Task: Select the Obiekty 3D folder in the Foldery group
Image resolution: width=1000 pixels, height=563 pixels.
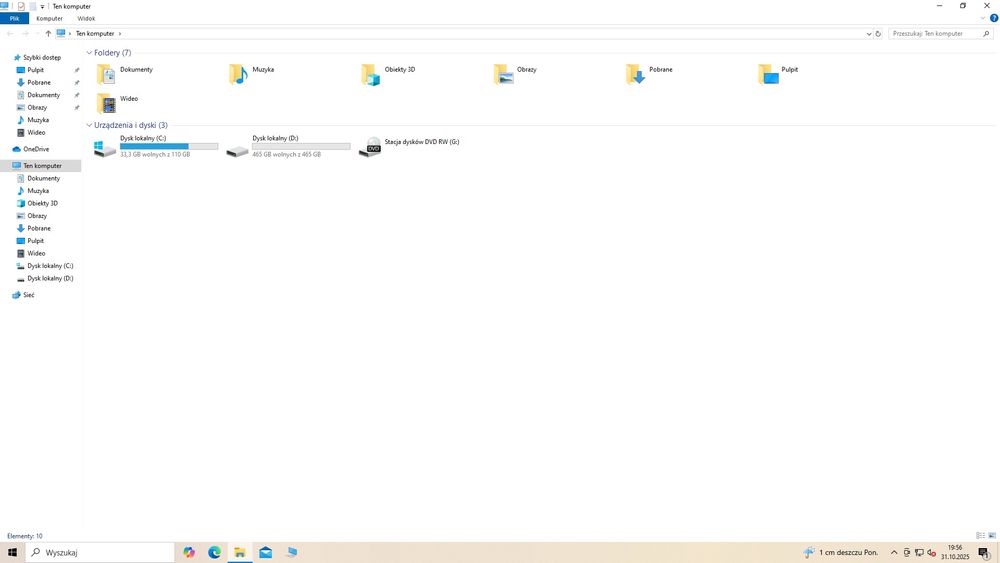Action: pos(388,73)
